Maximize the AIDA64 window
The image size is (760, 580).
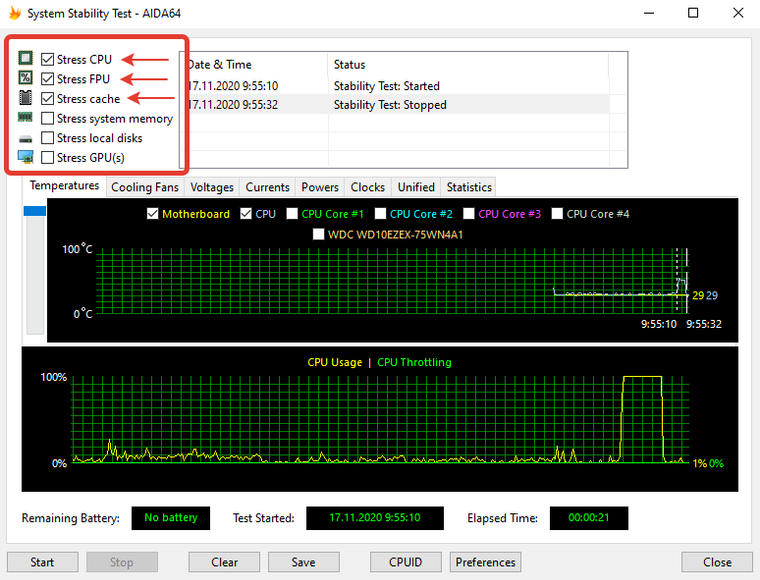click(693, 13)
